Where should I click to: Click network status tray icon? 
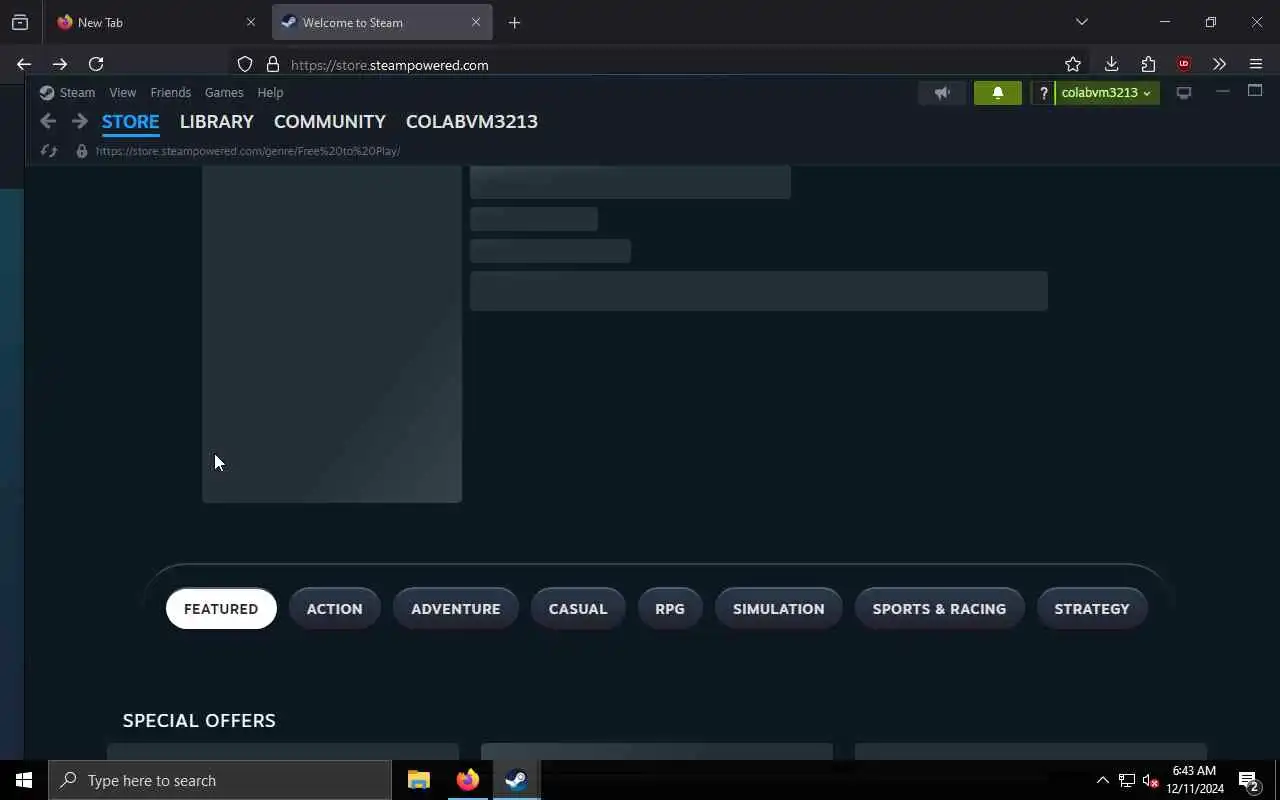[1126, 781]
